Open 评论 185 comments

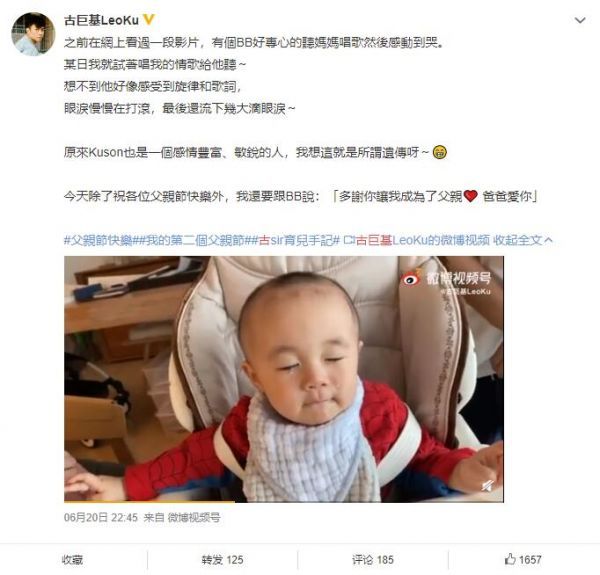[x=373, y=560]
